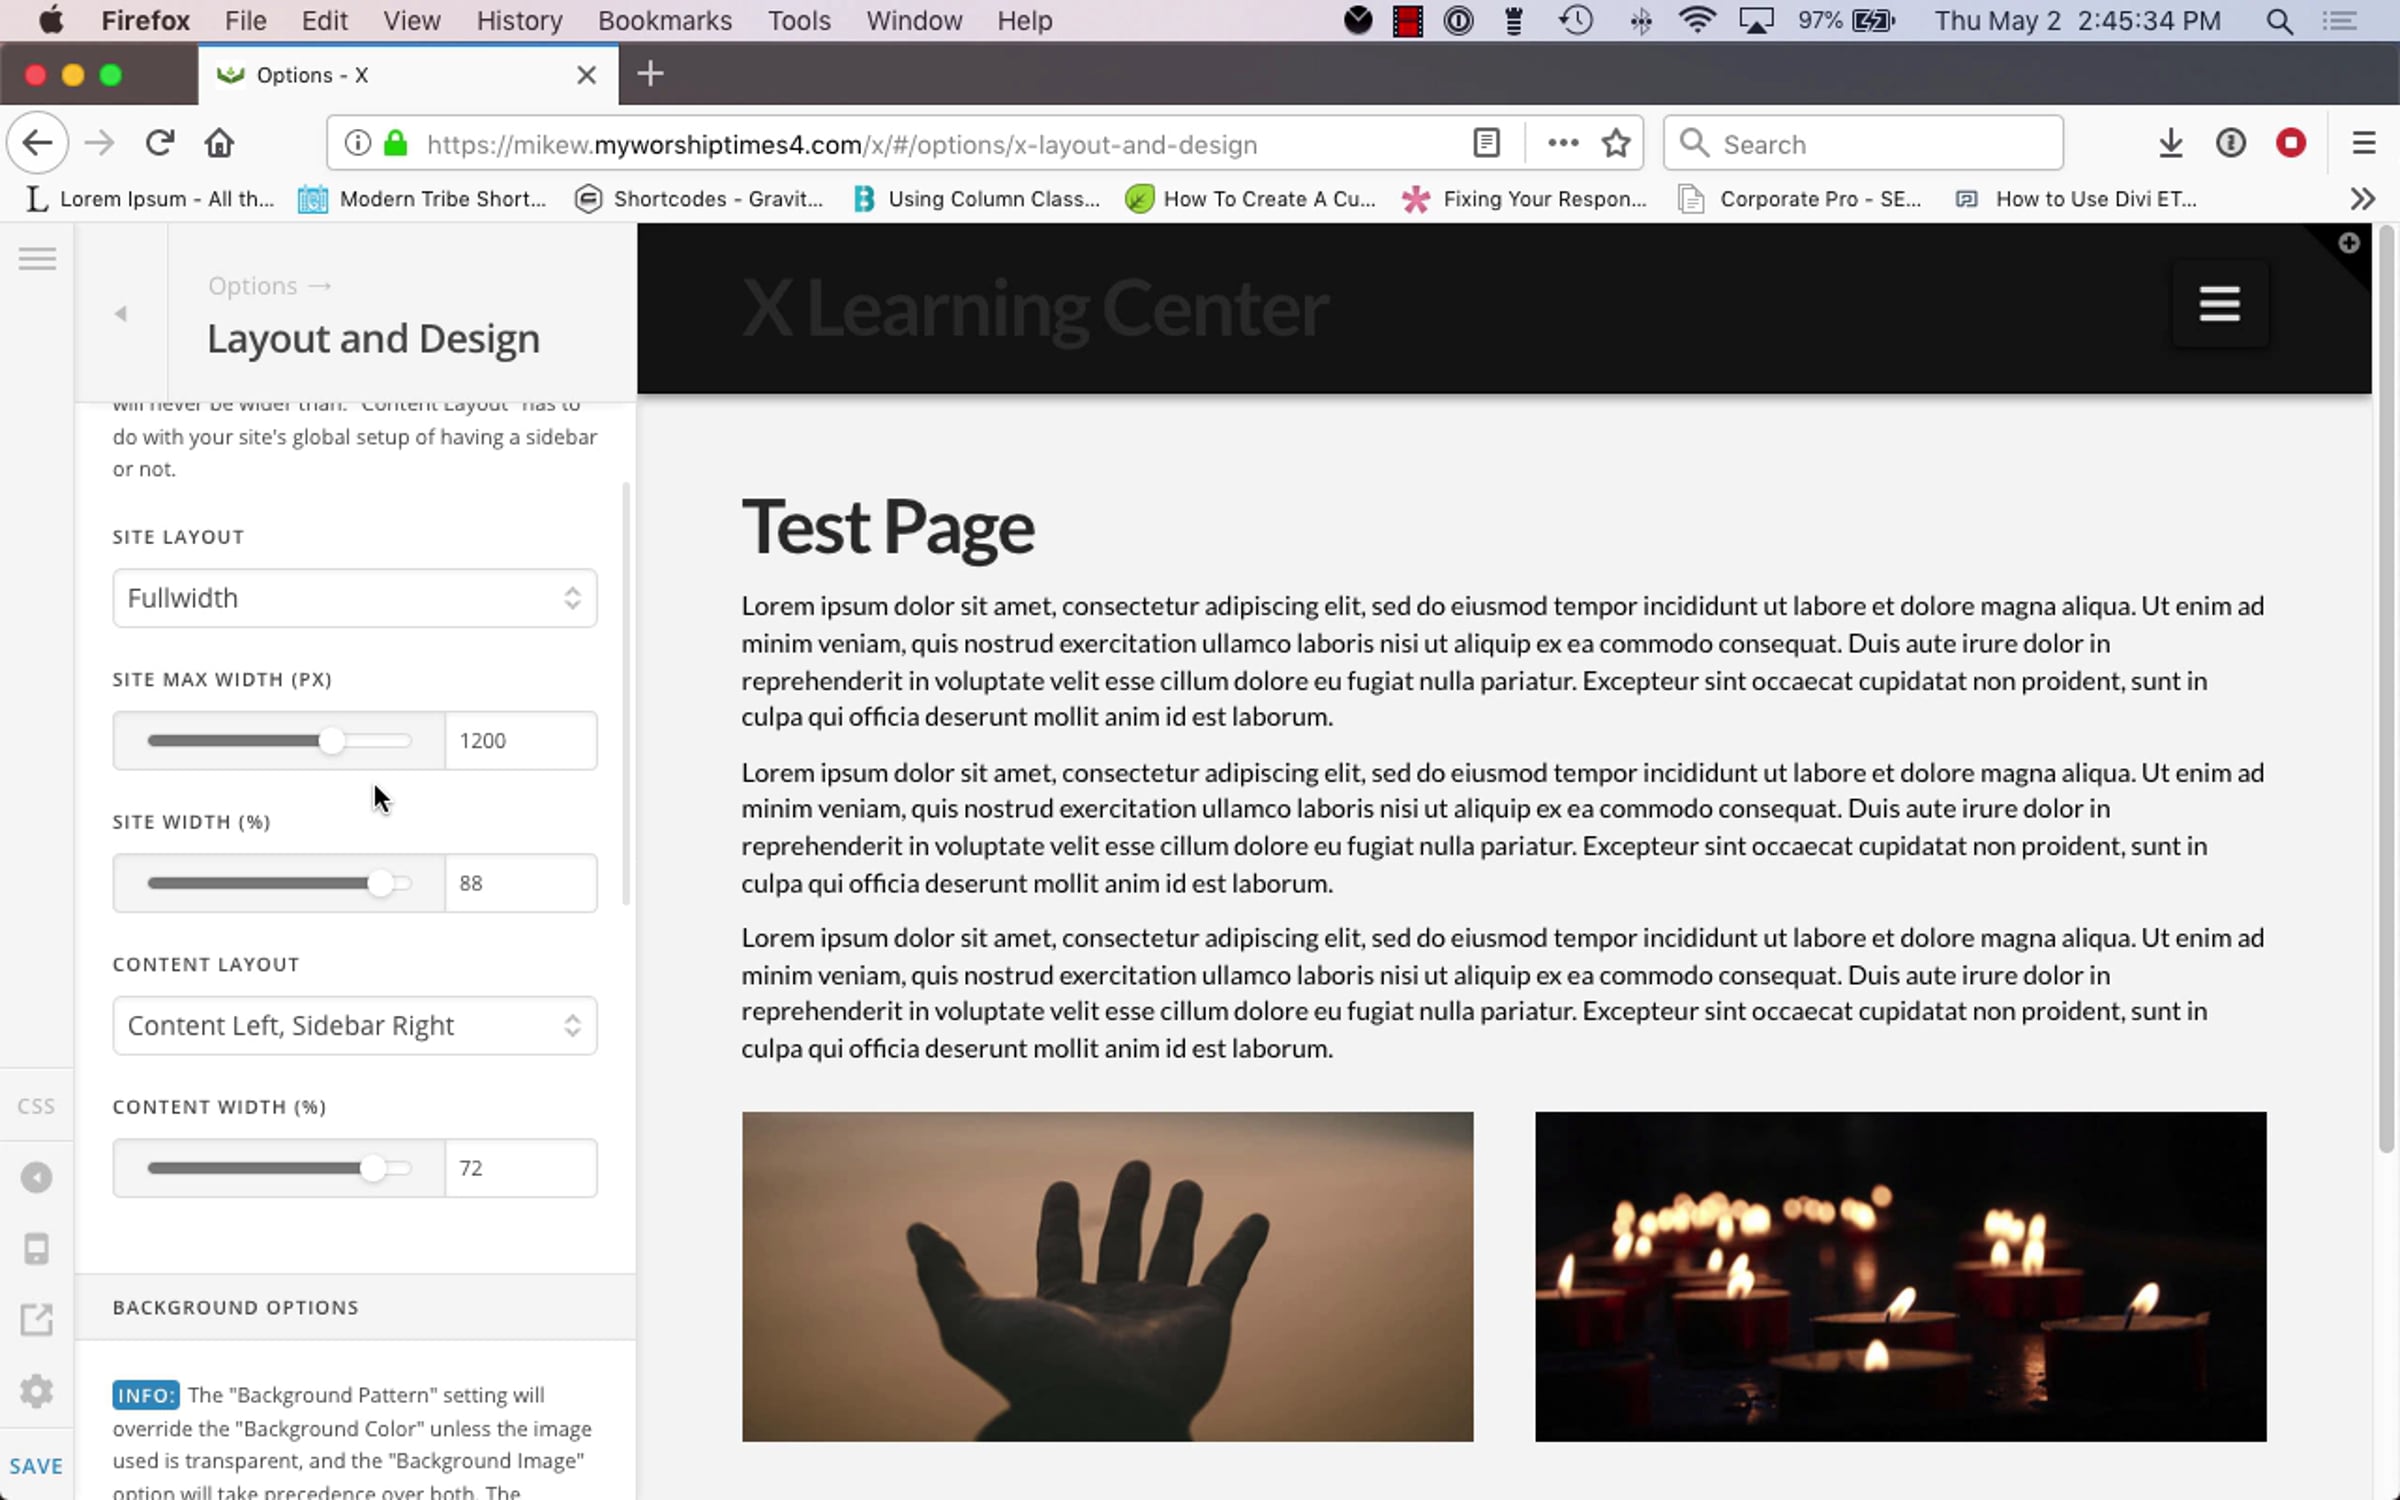Click the plus icon at the preview's top corner

[2349, 243]
